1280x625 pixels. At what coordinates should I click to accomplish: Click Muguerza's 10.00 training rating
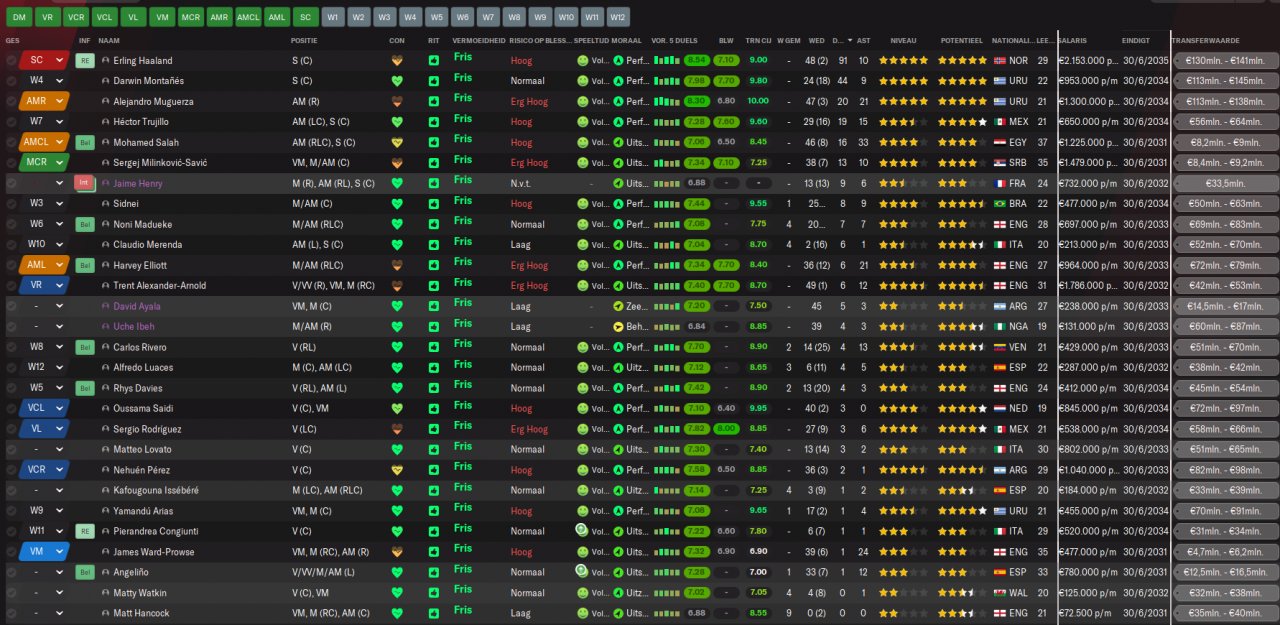758,101
